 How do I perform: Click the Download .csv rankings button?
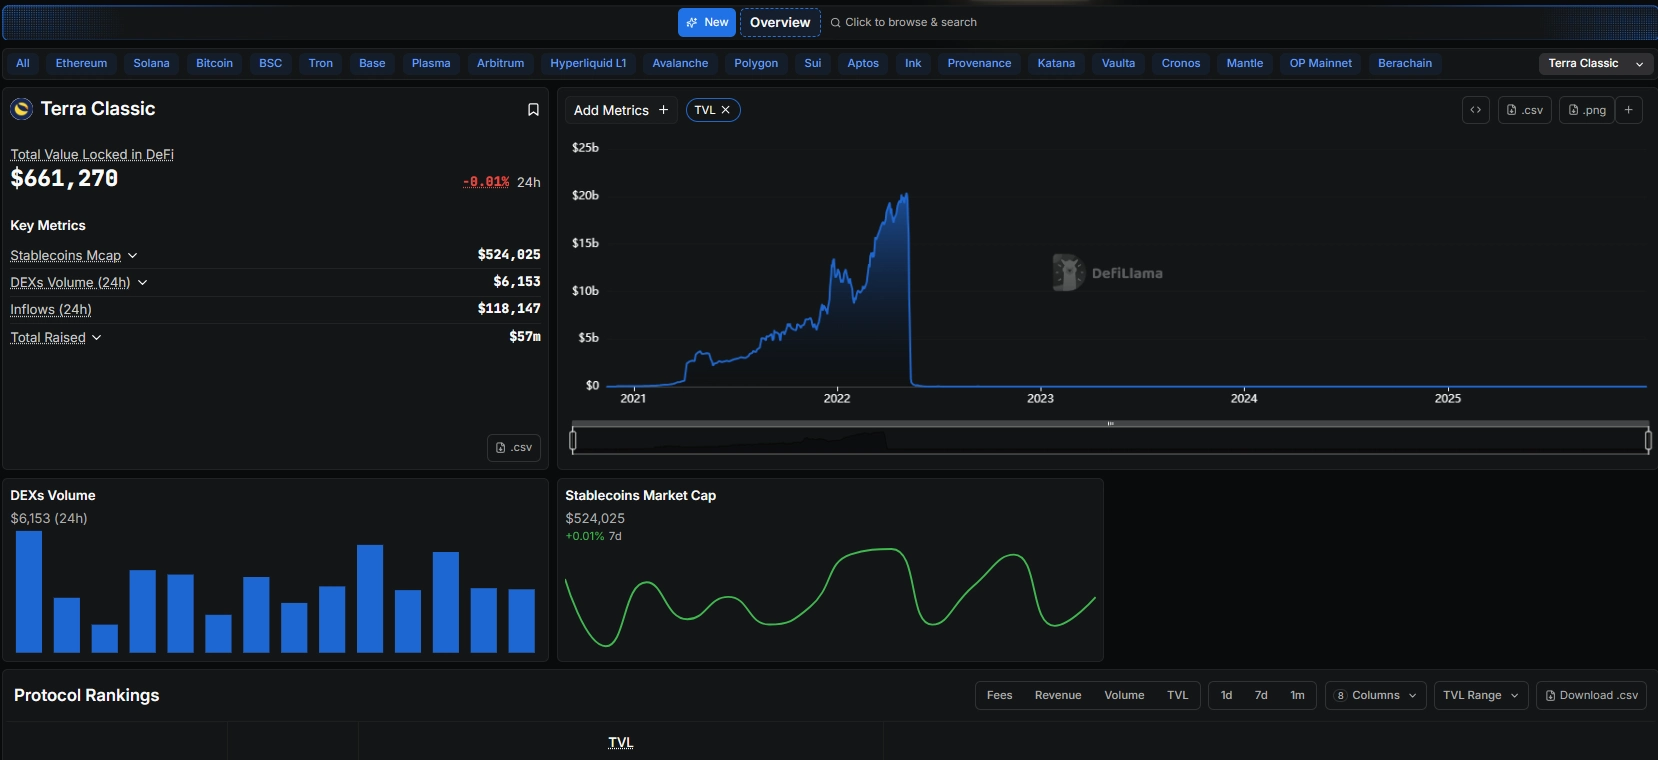click(x=1591, y=696)
